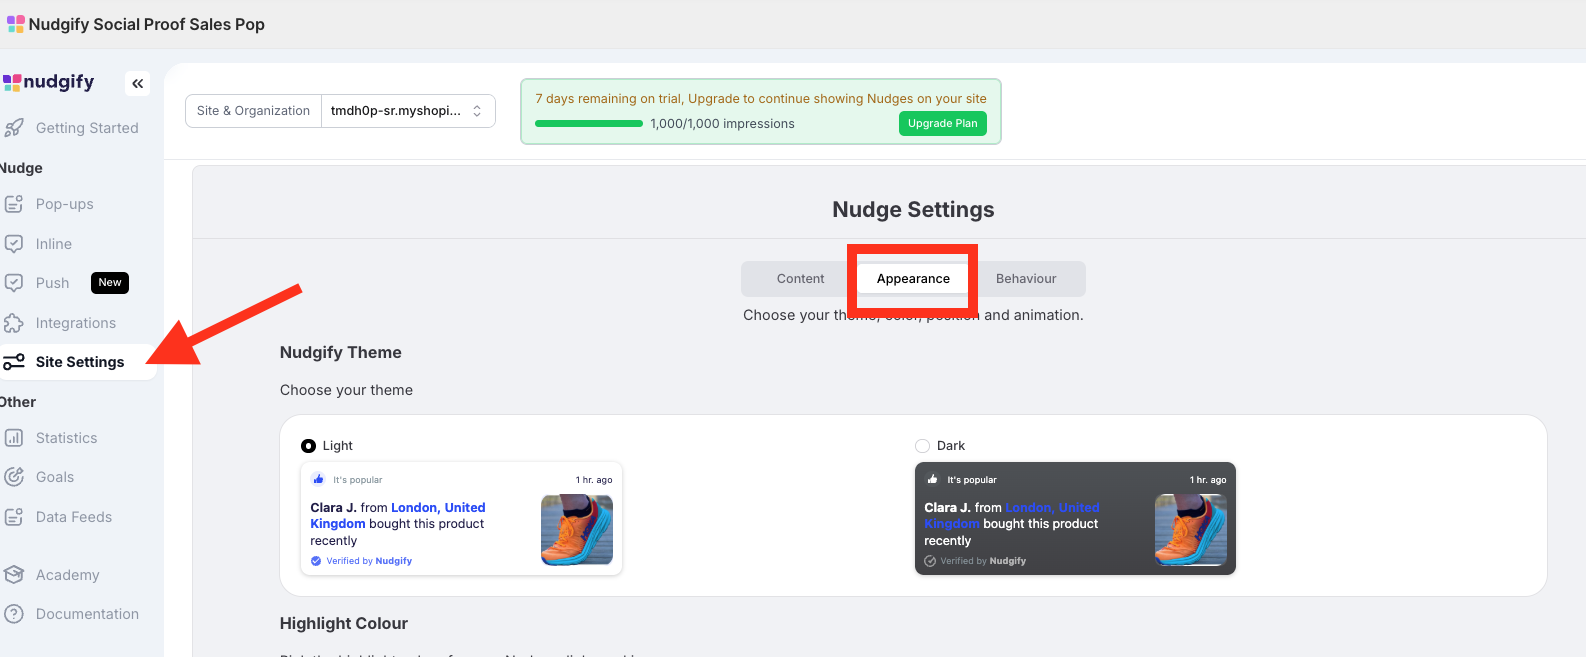Click the Dark theme preview card

(1075, 519)
